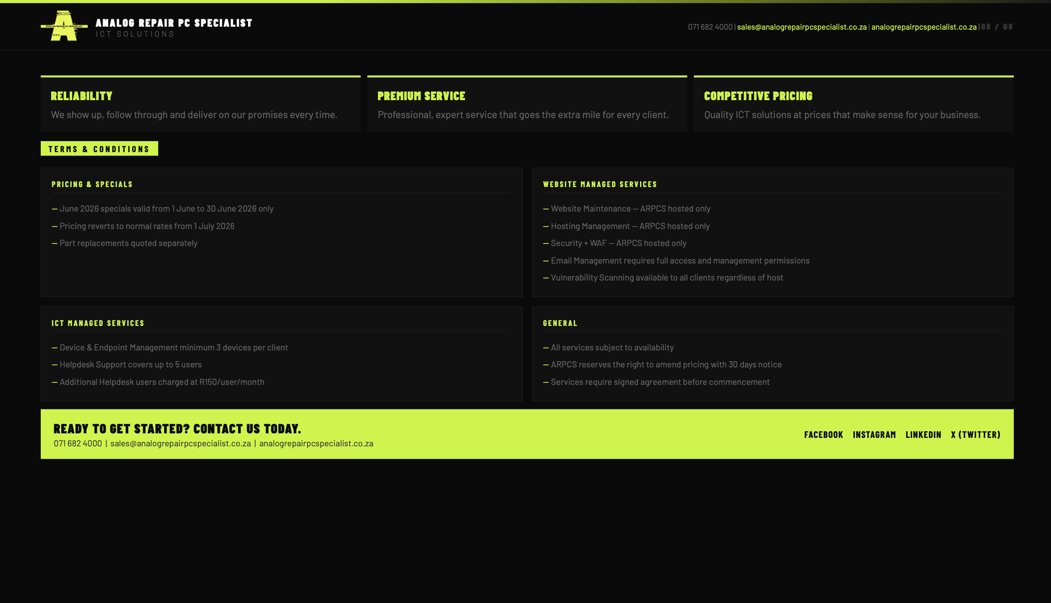Click the phone number in the yellow footer banner

tap(78, 444)
